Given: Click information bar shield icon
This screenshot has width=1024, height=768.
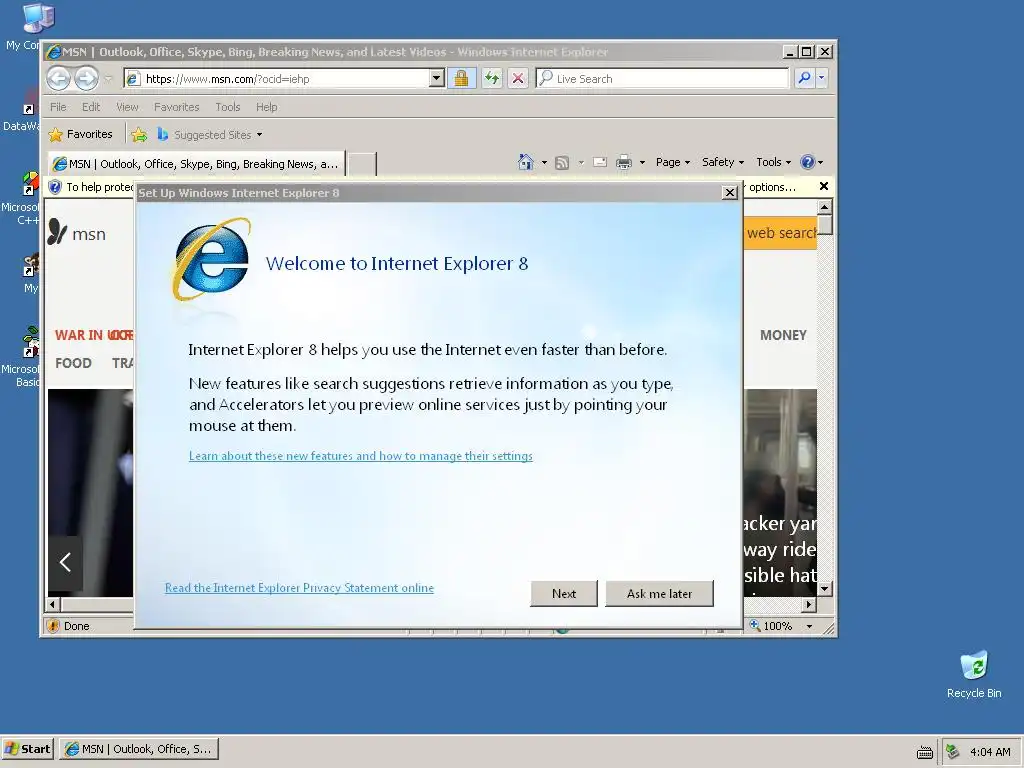Looking at the screenshot, I should [55, 187].
